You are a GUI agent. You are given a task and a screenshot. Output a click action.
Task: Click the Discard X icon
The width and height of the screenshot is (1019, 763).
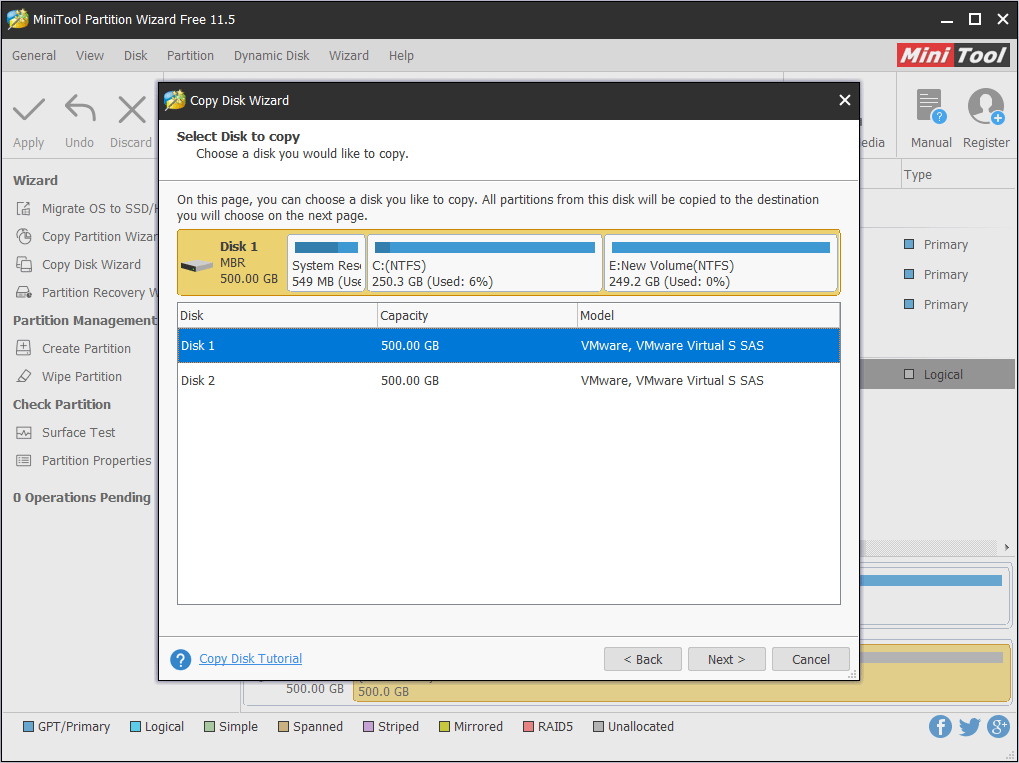tap(131, 109)
